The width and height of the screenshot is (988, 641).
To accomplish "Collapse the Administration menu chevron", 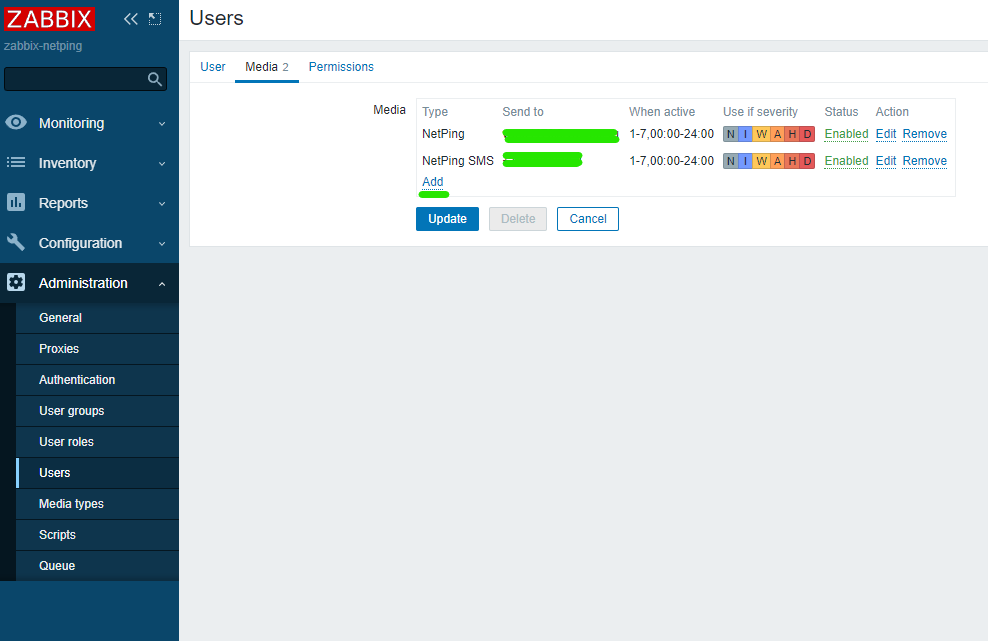I will click(x=162, y=284).
